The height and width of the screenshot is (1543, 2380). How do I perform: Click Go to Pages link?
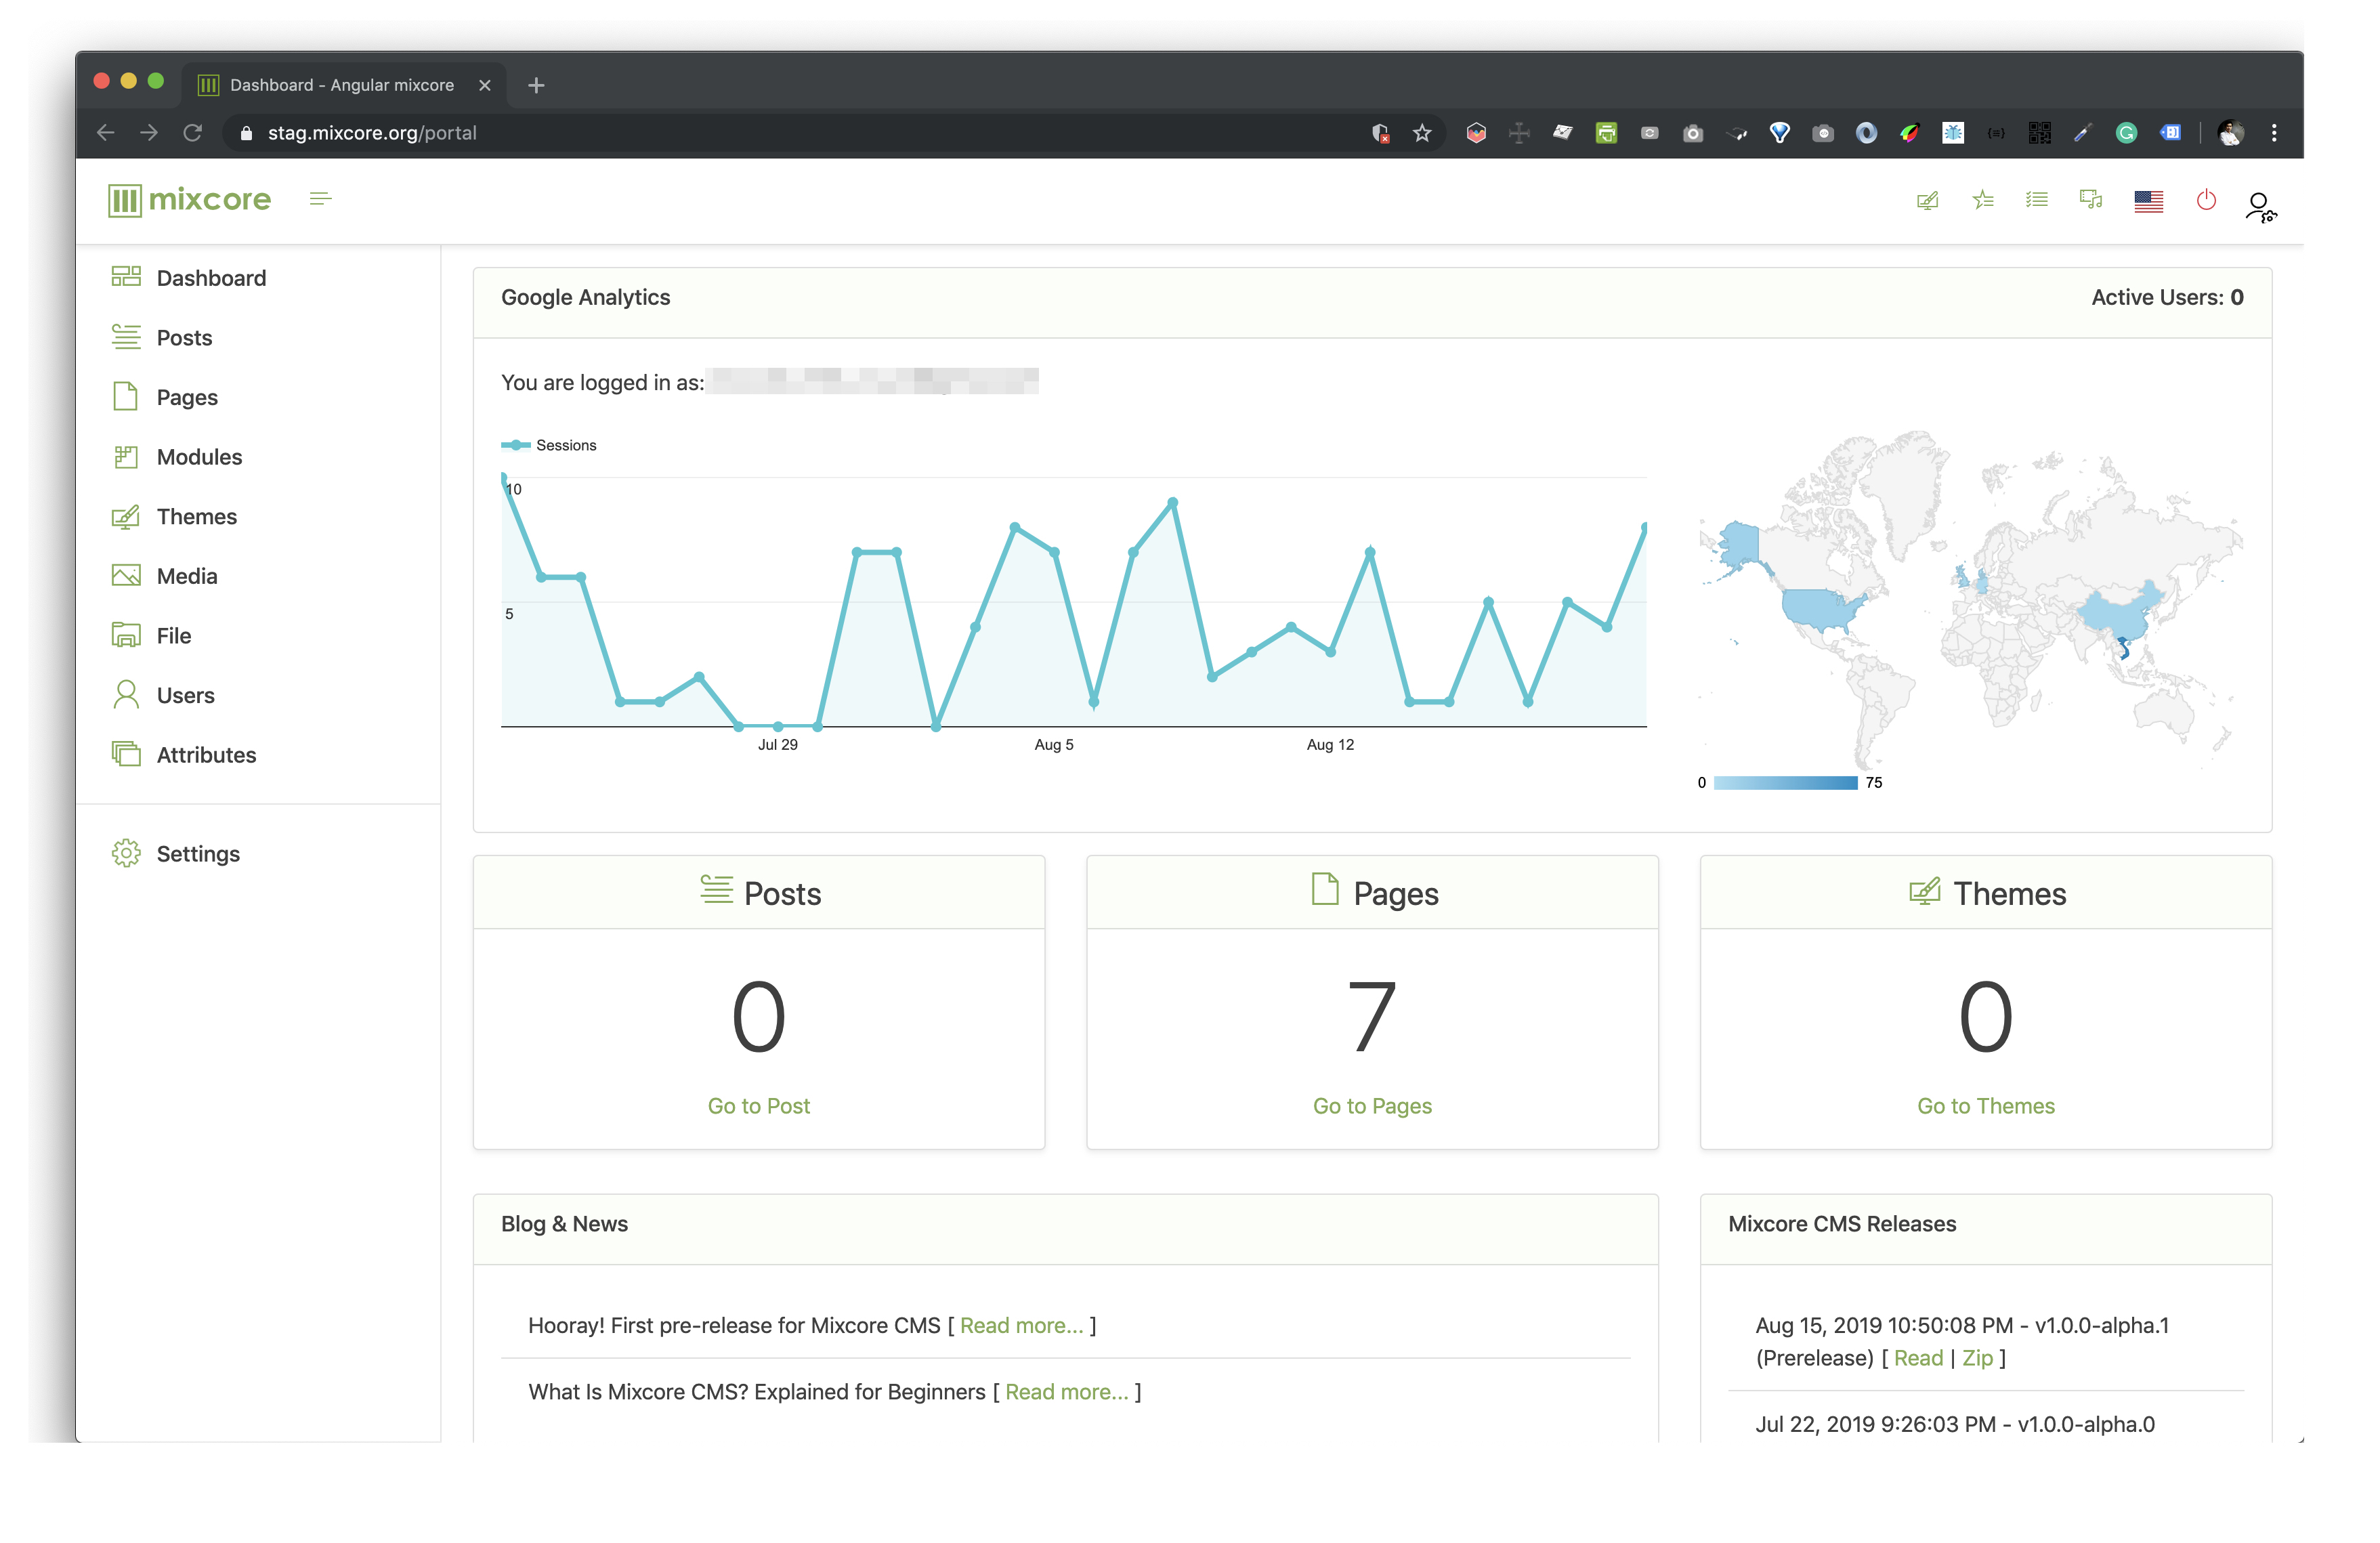(x=1374, y=1105)
